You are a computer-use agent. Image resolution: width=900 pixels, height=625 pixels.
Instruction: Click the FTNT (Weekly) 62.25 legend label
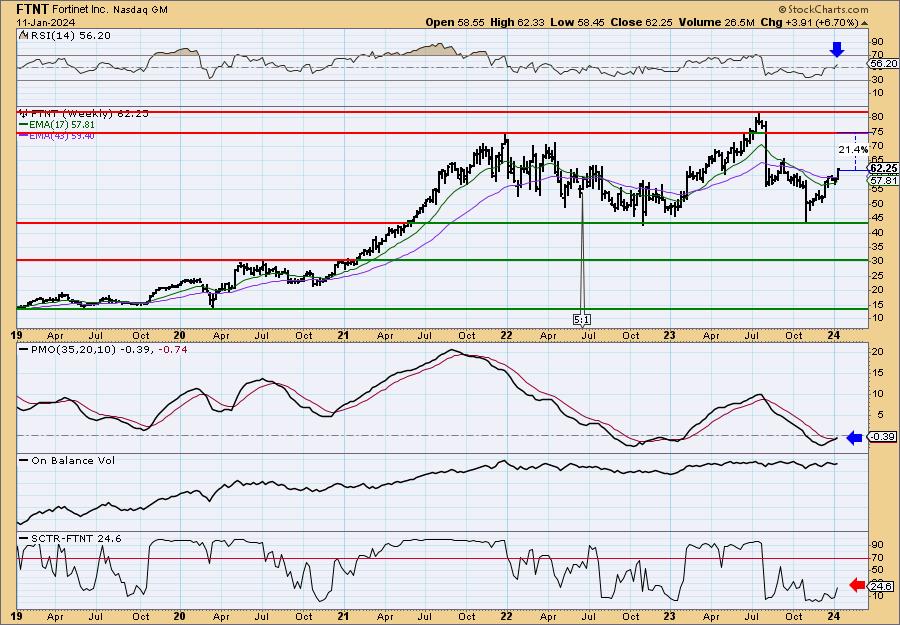tap(89, 114)
